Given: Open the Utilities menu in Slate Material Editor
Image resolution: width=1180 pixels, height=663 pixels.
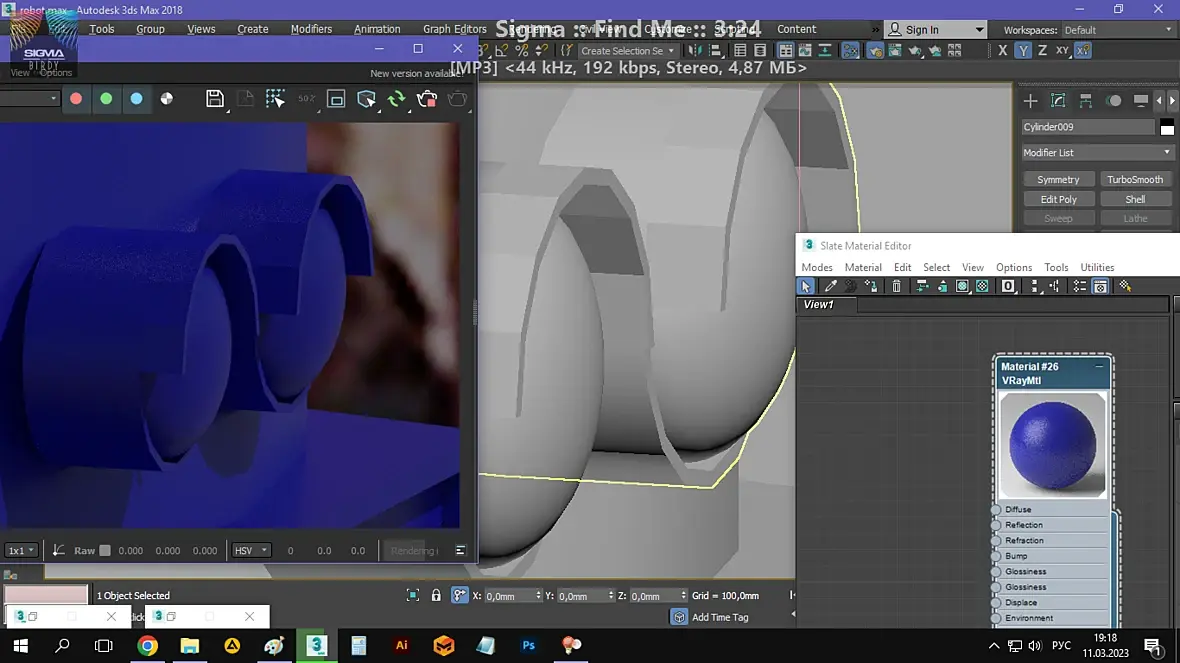Looking at the screenshot, I should click(1097, 267).
